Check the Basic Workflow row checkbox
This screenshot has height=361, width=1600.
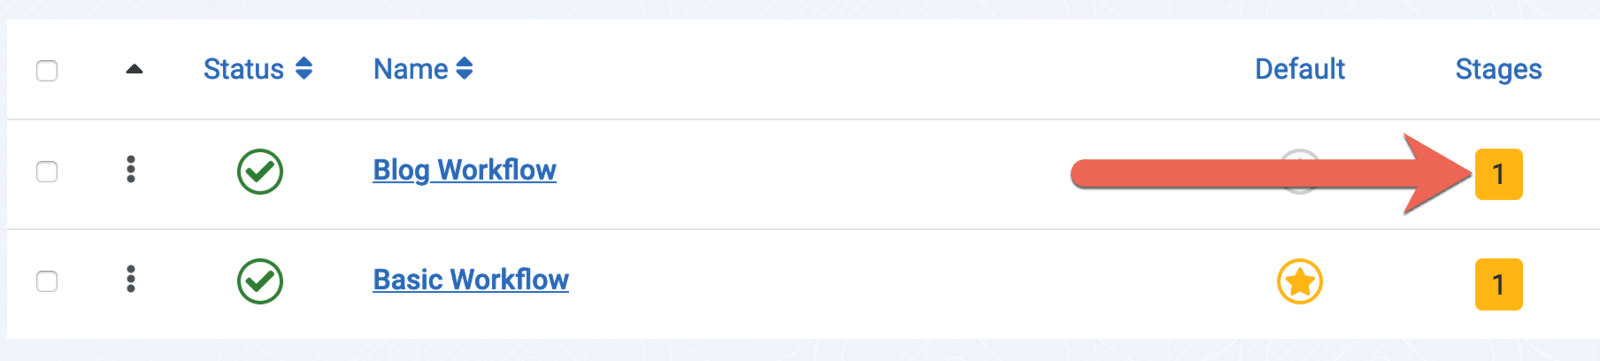click(x=47, y=282)
